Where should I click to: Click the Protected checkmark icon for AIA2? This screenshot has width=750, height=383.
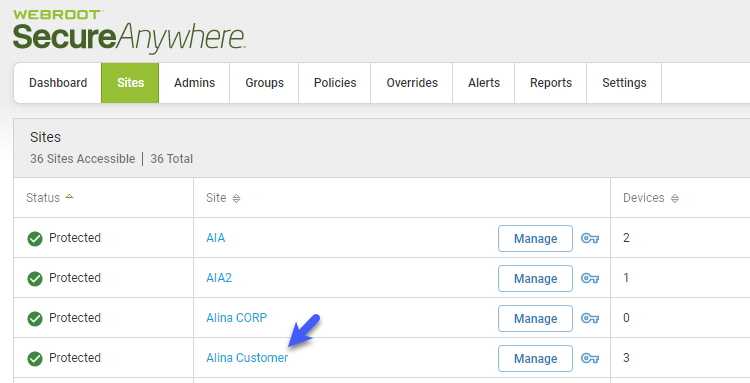pyautogui.click(x=35, y=278)
